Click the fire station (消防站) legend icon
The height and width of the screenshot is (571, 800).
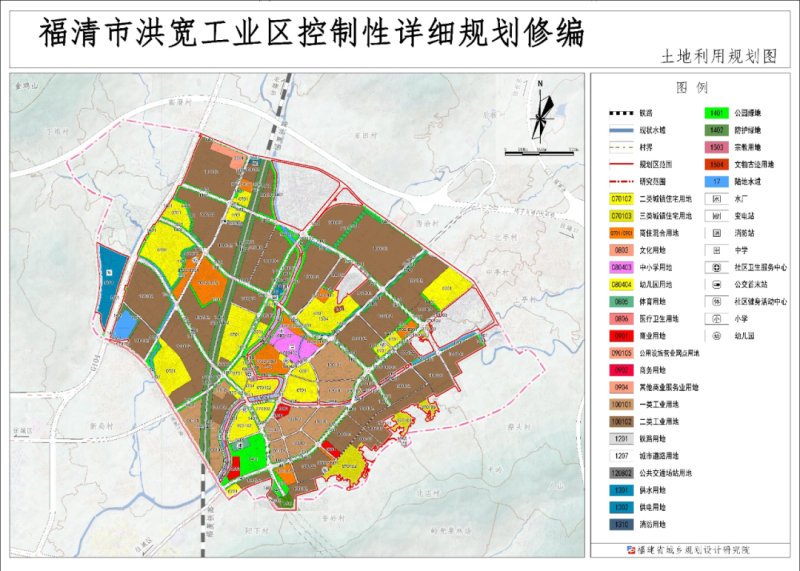point(716,233)
